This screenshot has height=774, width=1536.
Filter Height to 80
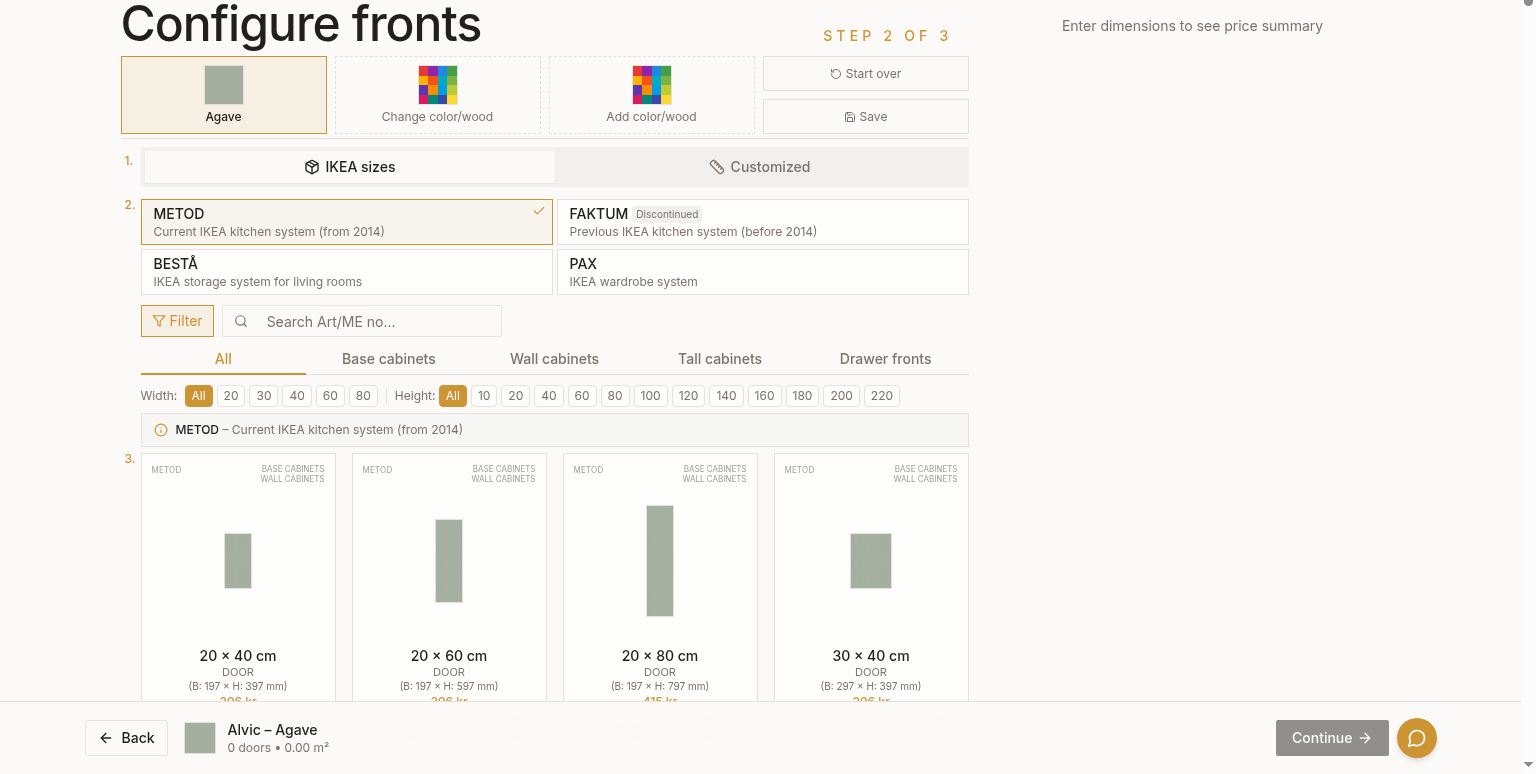pos(615,396)
